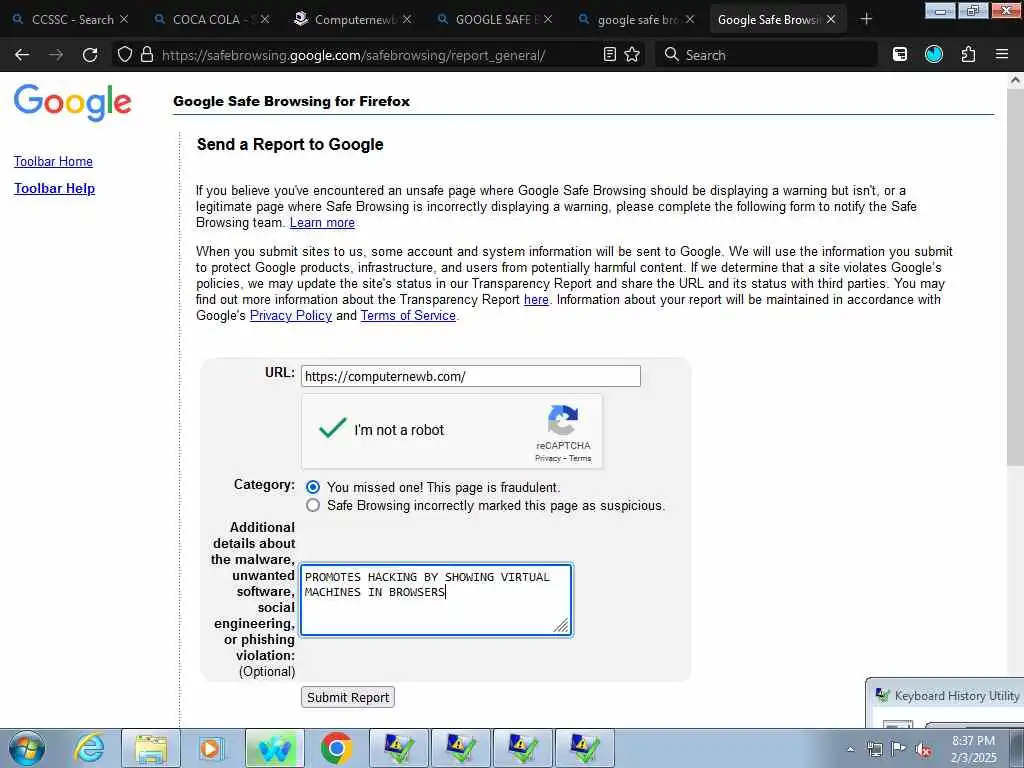Click the Learn more link
This screenshot has width=1024, height=768.
tap(323, 223)
